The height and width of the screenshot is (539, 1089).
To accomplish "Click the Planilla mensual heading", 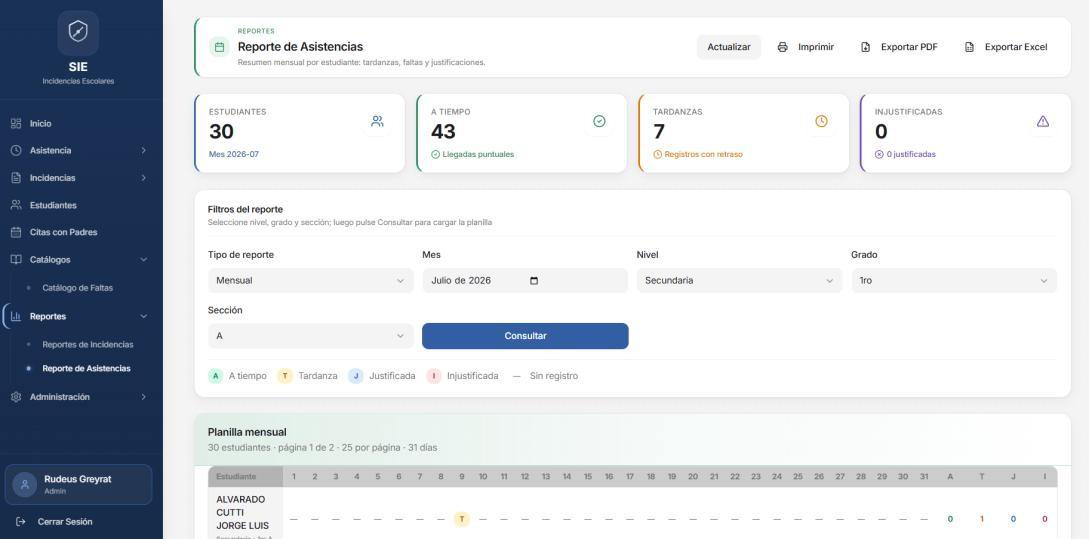I will point(247,432).
